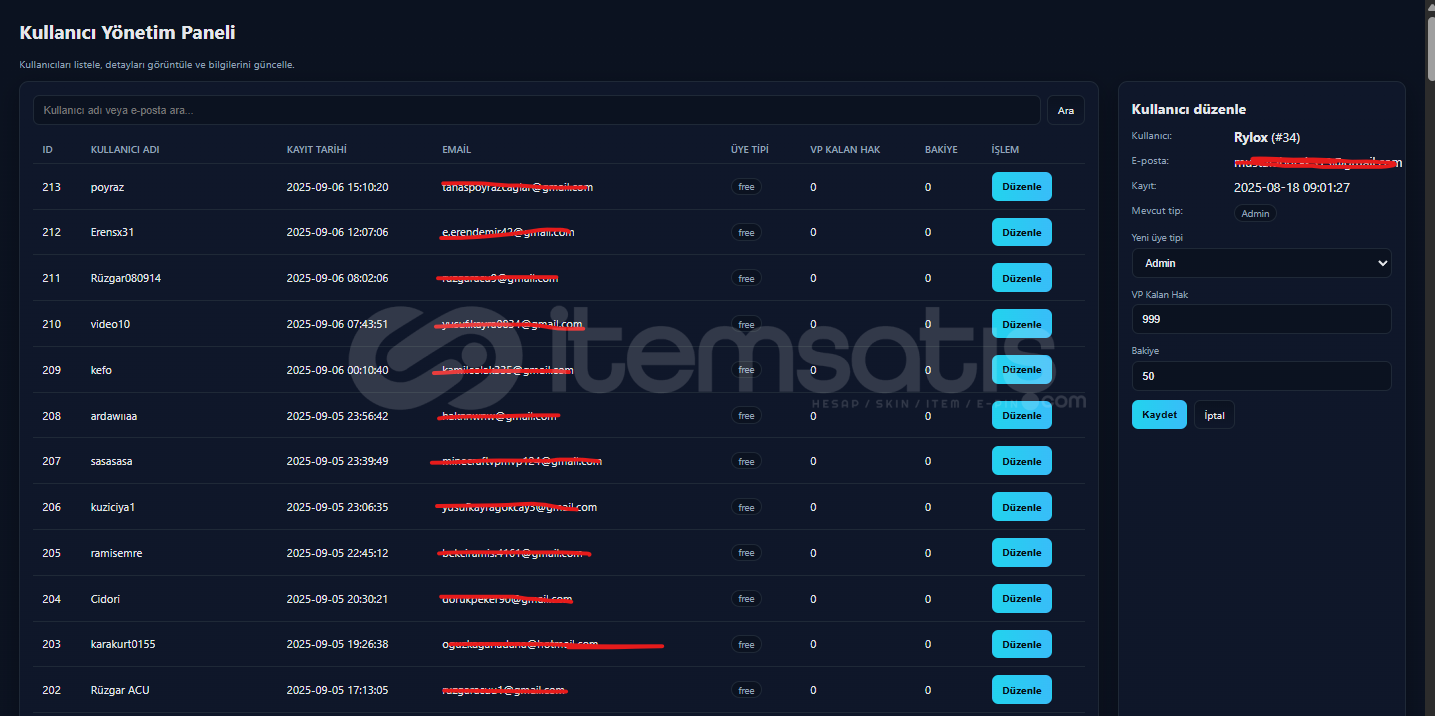Edit user poyraz with Düzenle

tap(1021, 187)
